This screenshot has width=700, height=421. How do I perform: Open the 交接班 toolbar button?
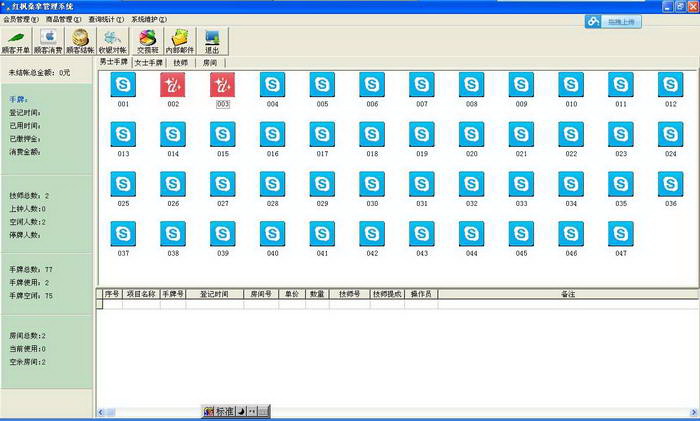148,41
